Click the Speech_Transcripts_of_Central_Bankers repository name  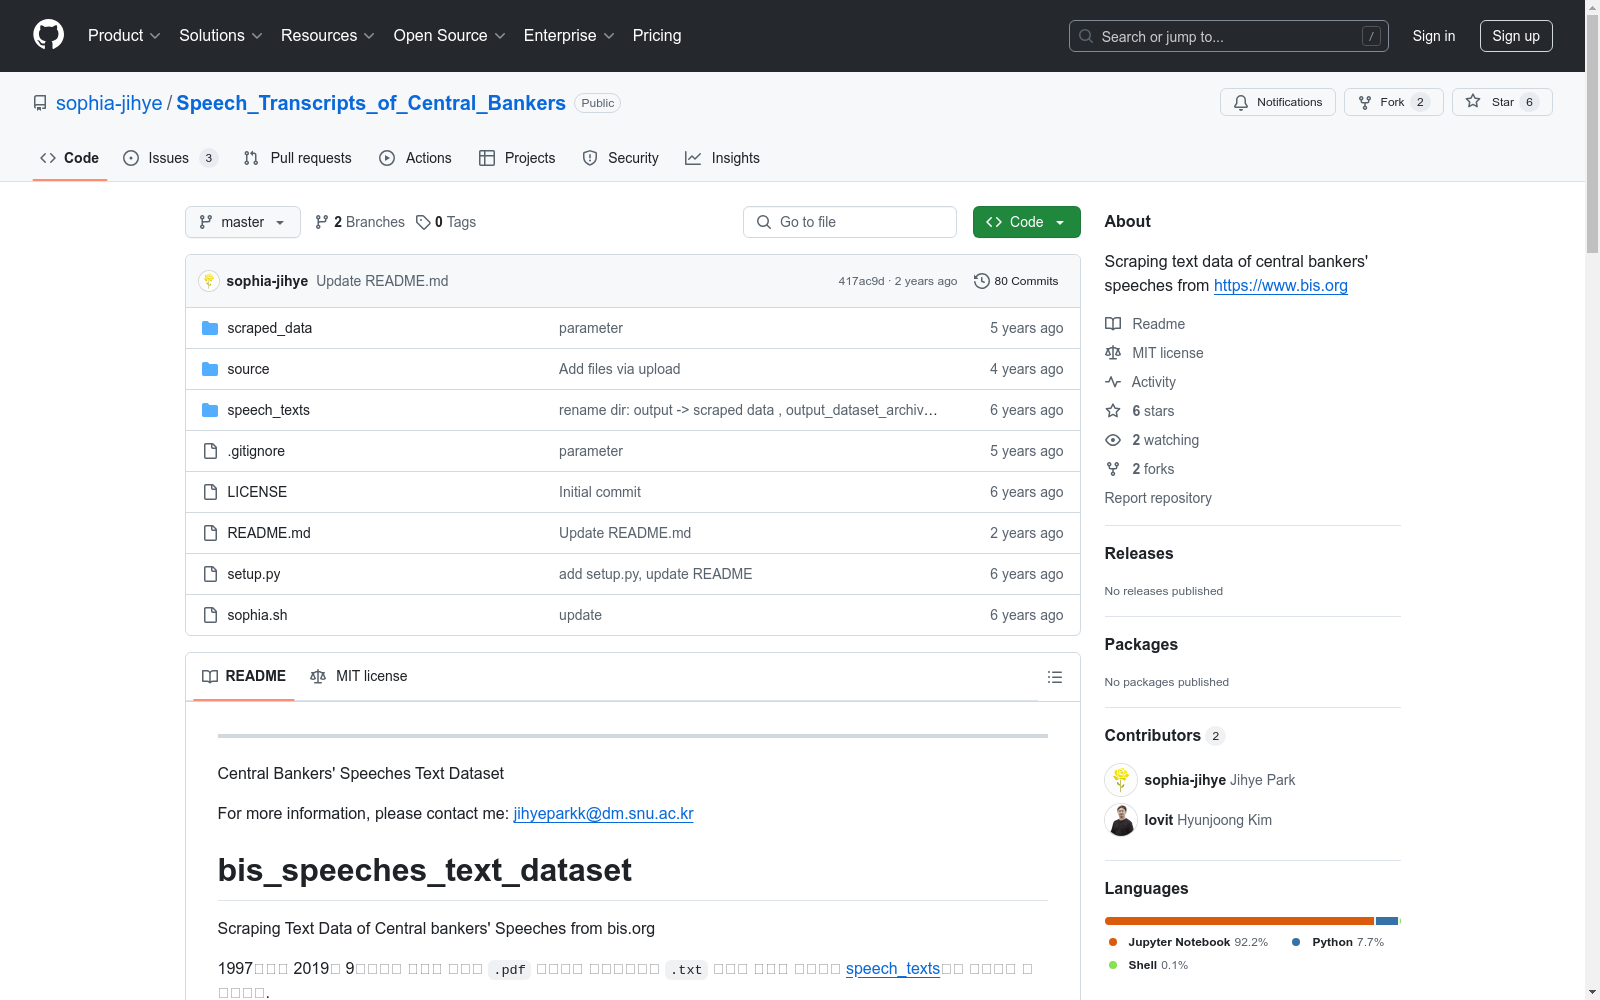pos(371,103)
